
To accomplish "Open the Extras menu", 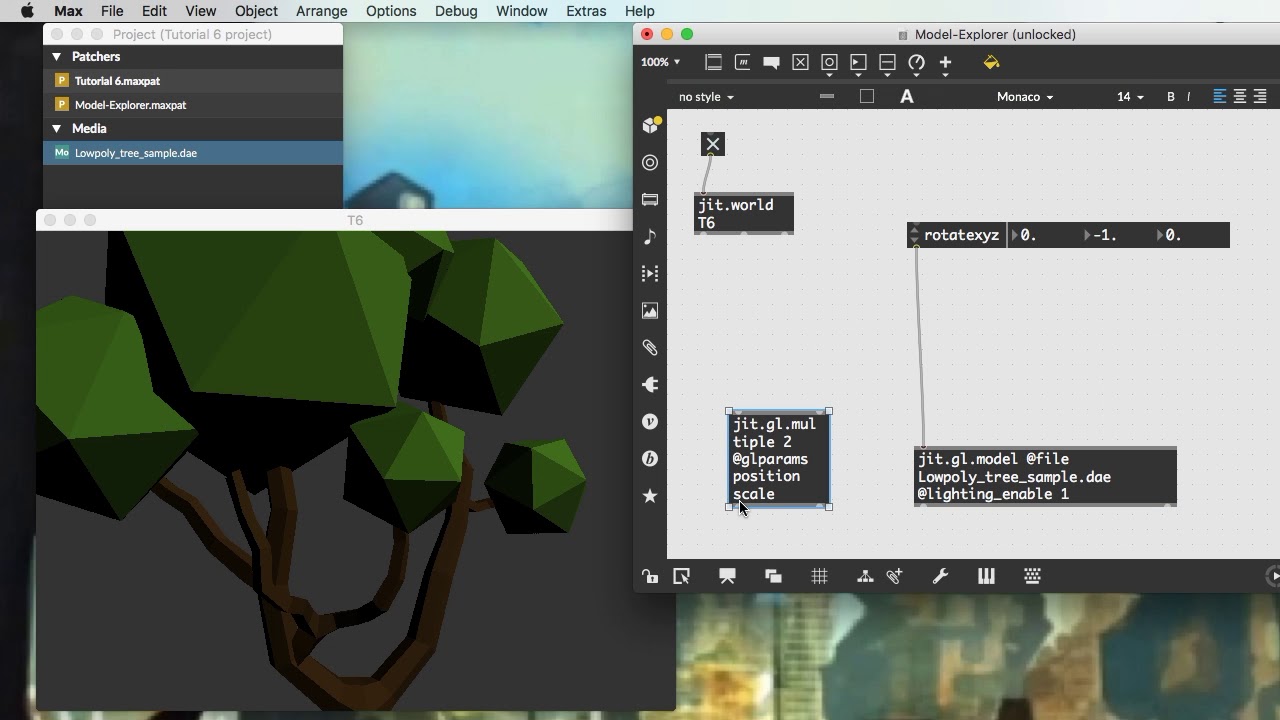I will pyautogui.click(x=586, y=11).
